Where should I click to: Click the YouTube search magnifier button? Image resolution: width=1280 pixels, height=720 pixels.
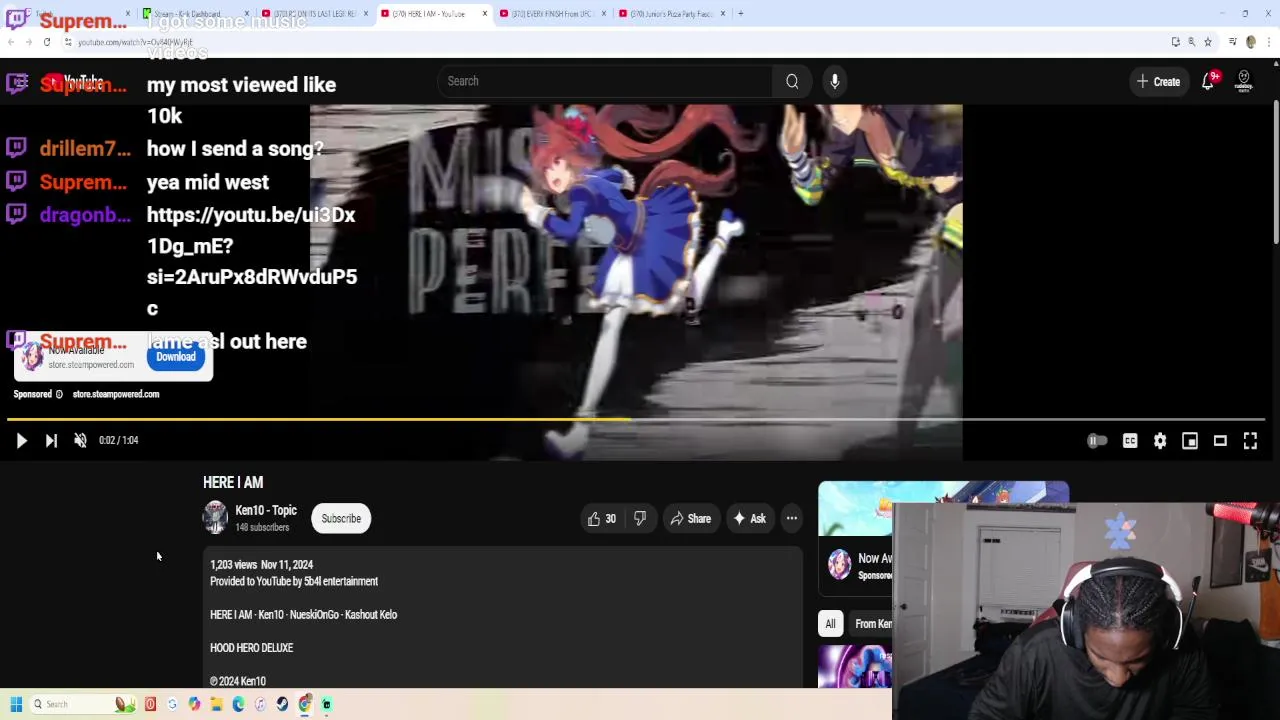tap(792, 81)
